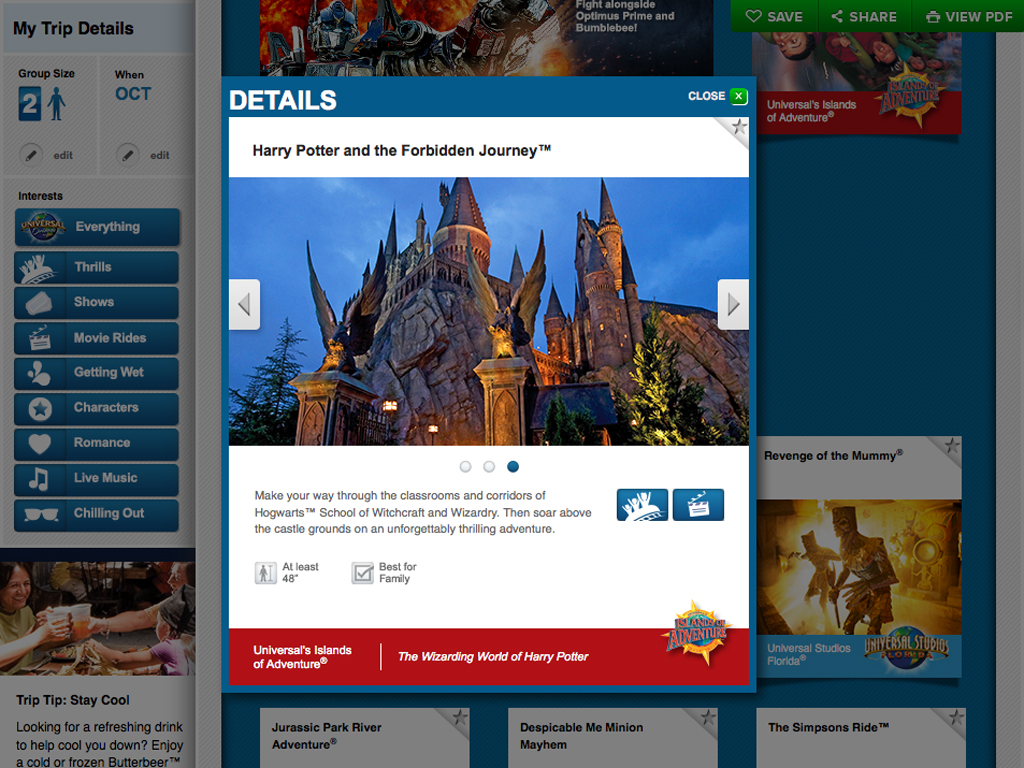Open the Transformers ride image card
1024x768 pixels.
pyautogui.click(x=487, y=38)
